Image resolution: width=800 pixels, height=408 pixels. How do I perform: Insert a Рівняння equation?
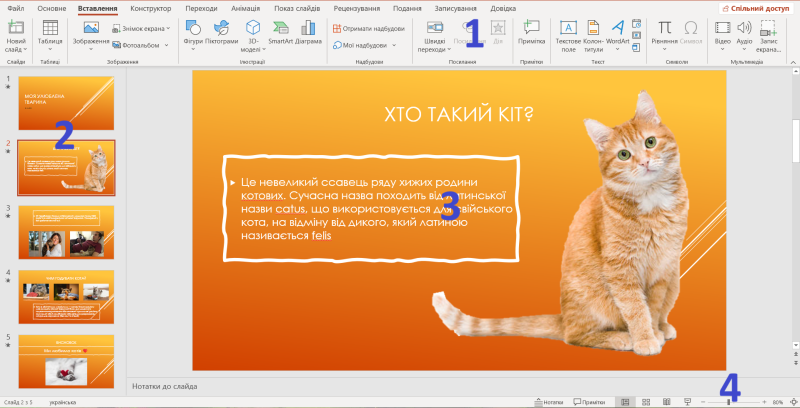(664, 36)
